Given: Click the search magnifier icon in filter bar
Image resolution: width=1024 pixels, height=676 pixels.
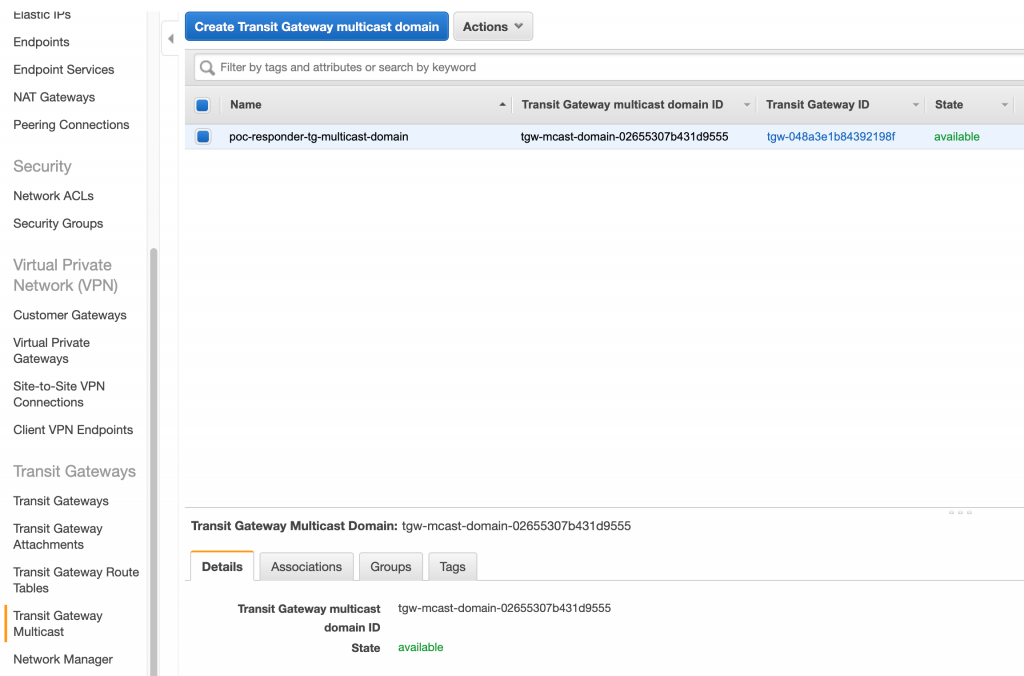Looking at the screenshot, I should (207, 66).
